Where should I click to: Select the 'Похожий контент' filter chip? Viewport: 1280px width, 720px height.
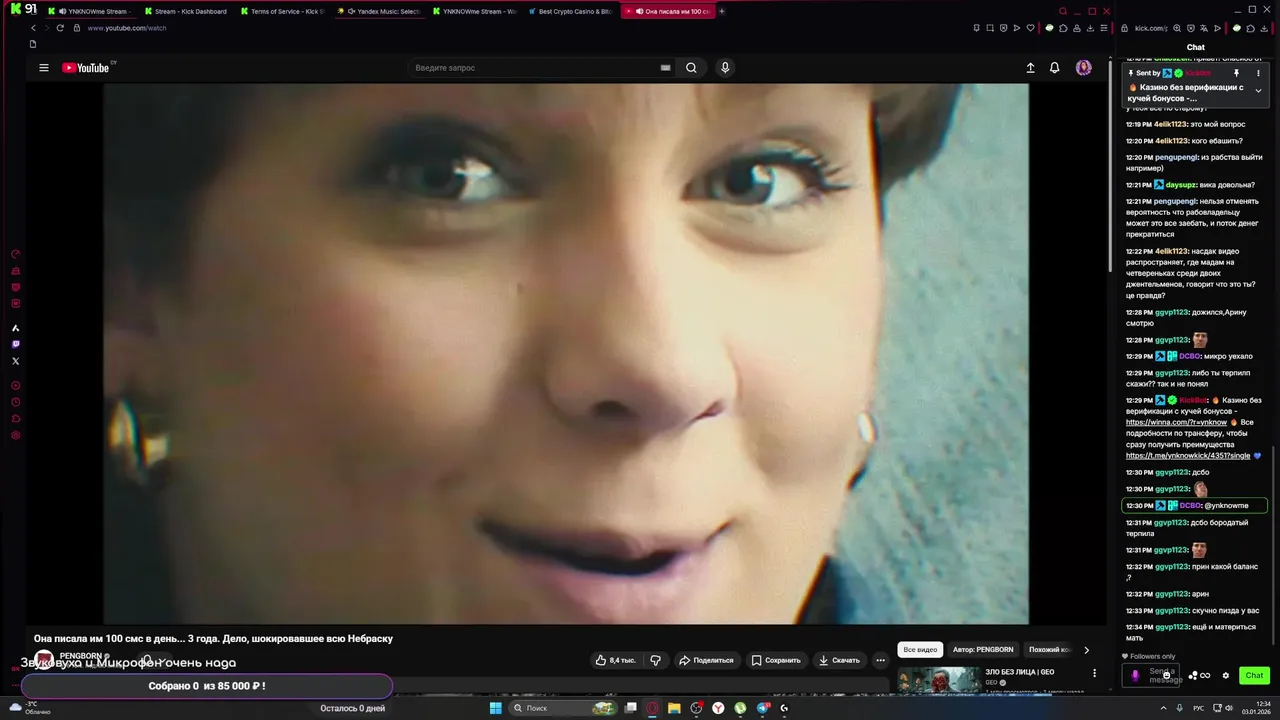(1049, 650)
